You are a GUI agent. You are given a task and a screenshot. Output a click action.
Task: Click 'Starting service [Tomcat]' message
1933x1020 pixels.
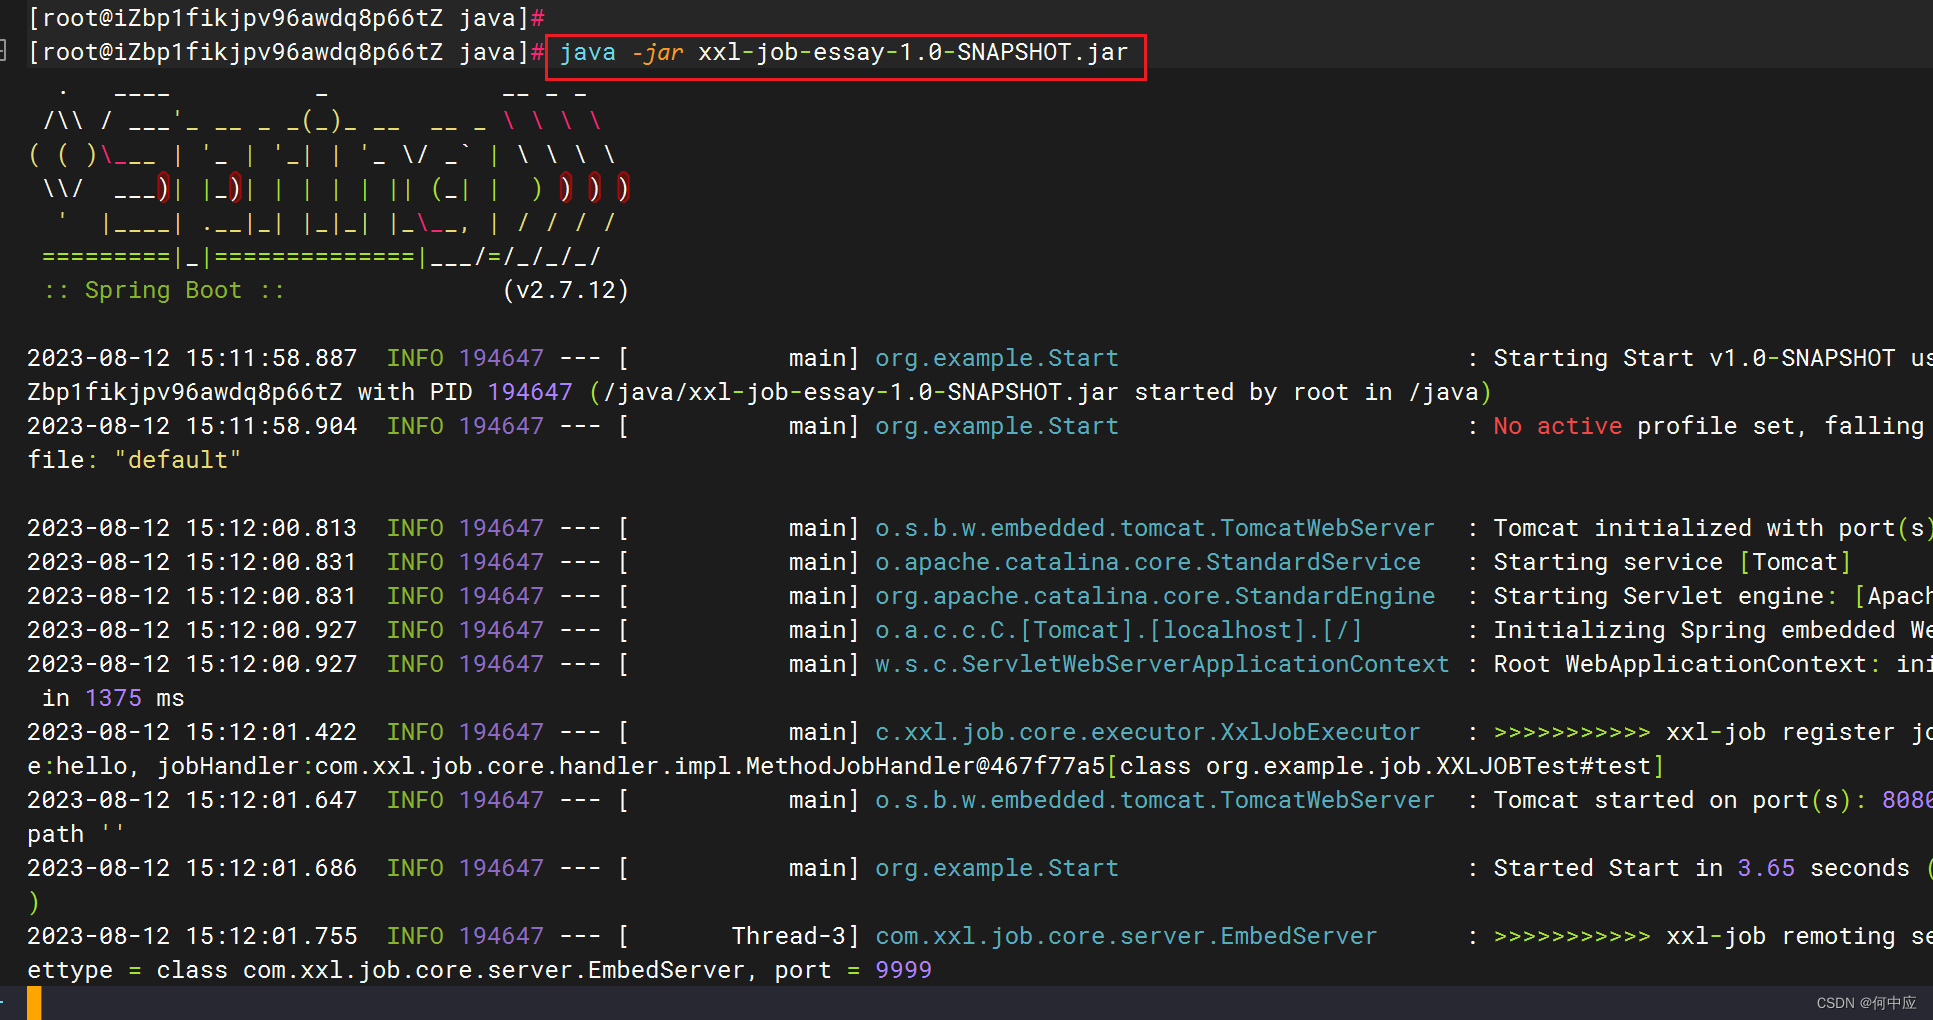(x=1672, y=562)
